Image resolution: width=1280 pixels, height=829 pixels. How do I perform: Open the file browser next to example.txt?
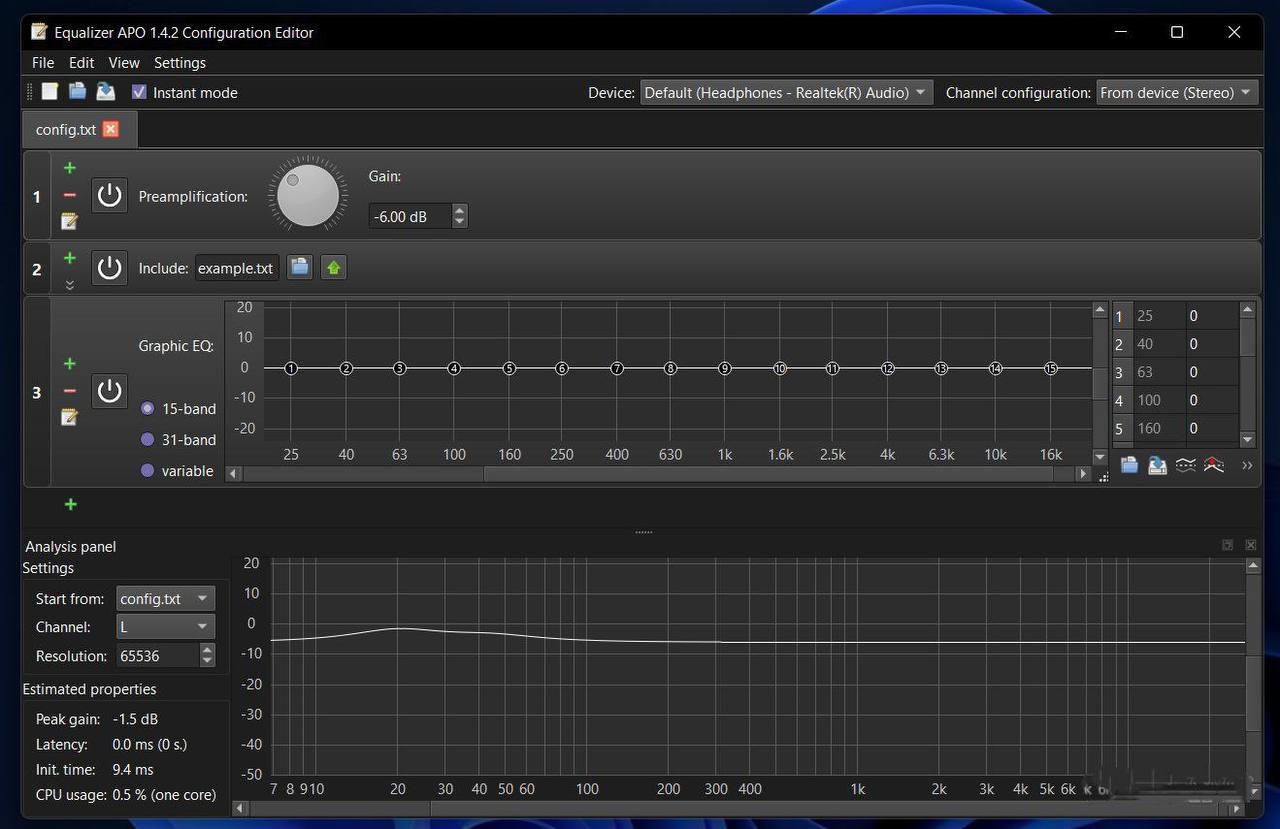(299, 267)
